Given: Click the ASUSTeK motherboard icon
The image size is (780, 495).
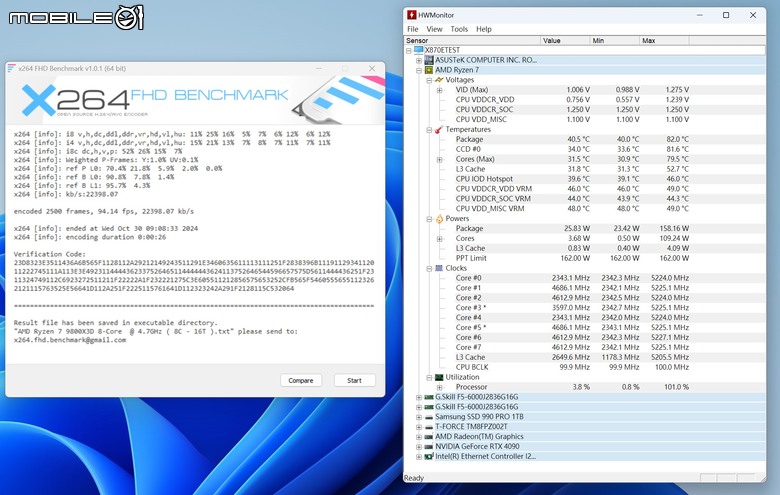Looking at the screenshot, I should point(429,60).
